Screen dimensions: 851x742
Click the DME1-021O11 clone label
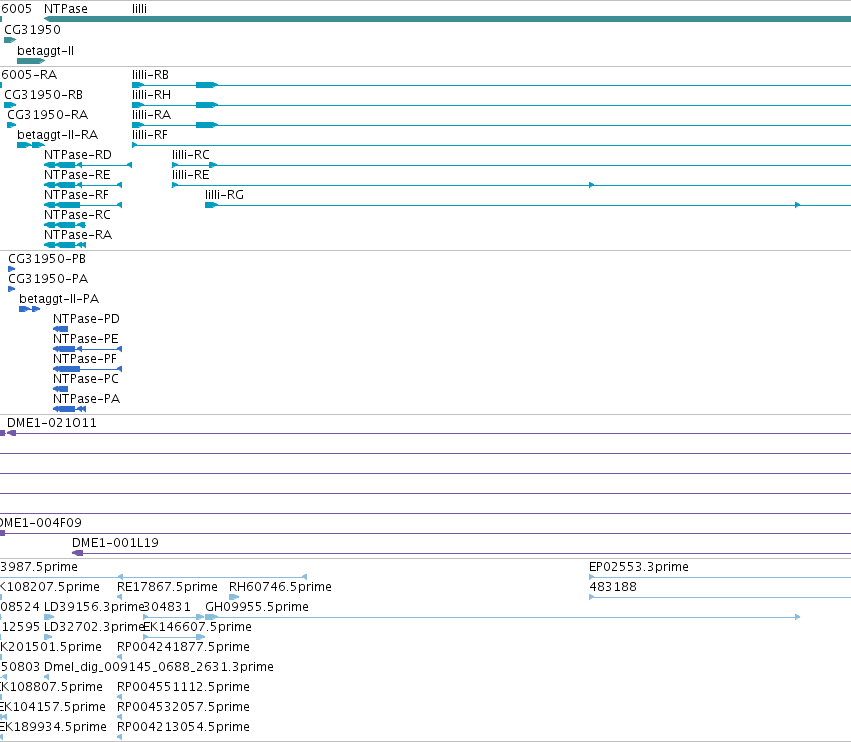pos(52,423)
